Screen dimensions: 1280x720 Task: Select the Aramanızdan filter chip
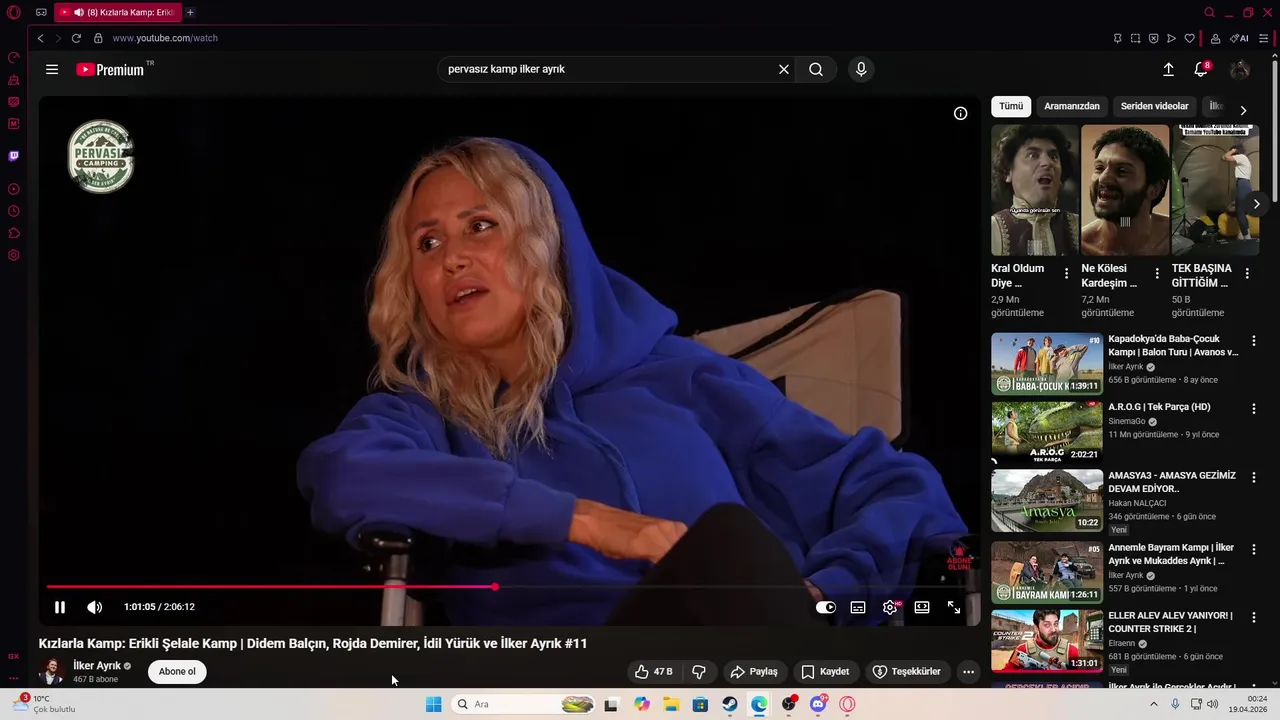(x=1072, y=106)
